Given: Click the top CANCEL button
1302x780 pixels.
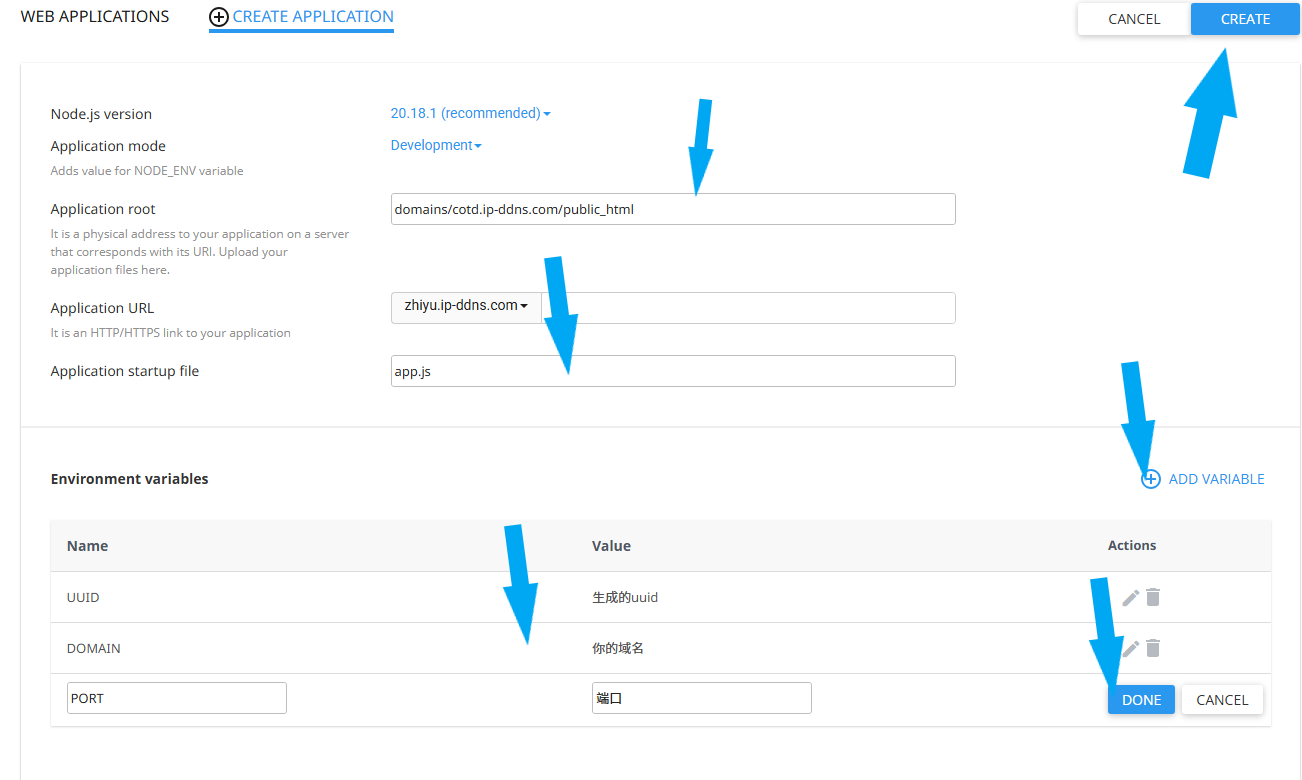Looking at the screenshot, I should (1134, 19).
